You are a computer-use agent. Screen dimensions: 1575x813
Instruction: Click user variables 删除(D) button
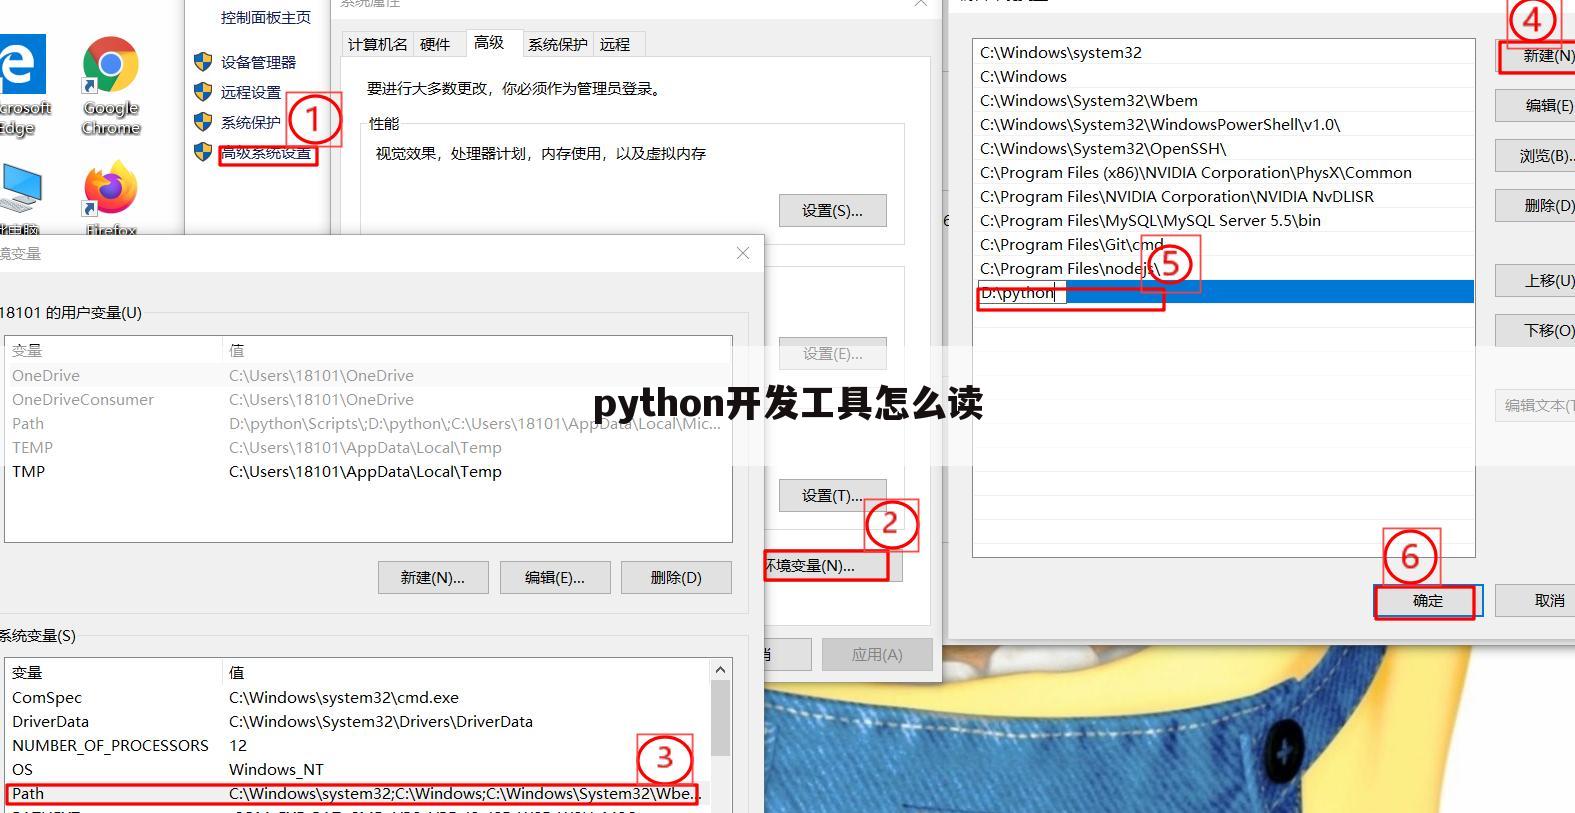point(676,577)
